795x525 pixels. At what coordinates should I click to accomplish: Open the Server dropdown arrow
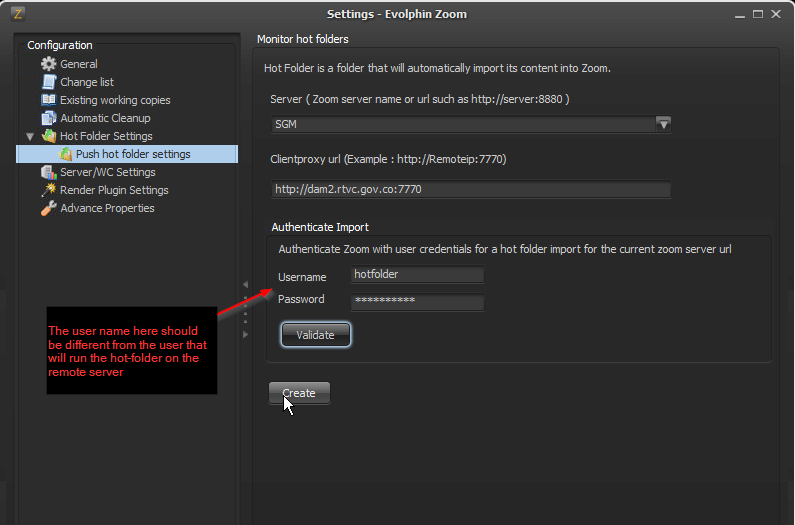662,124
